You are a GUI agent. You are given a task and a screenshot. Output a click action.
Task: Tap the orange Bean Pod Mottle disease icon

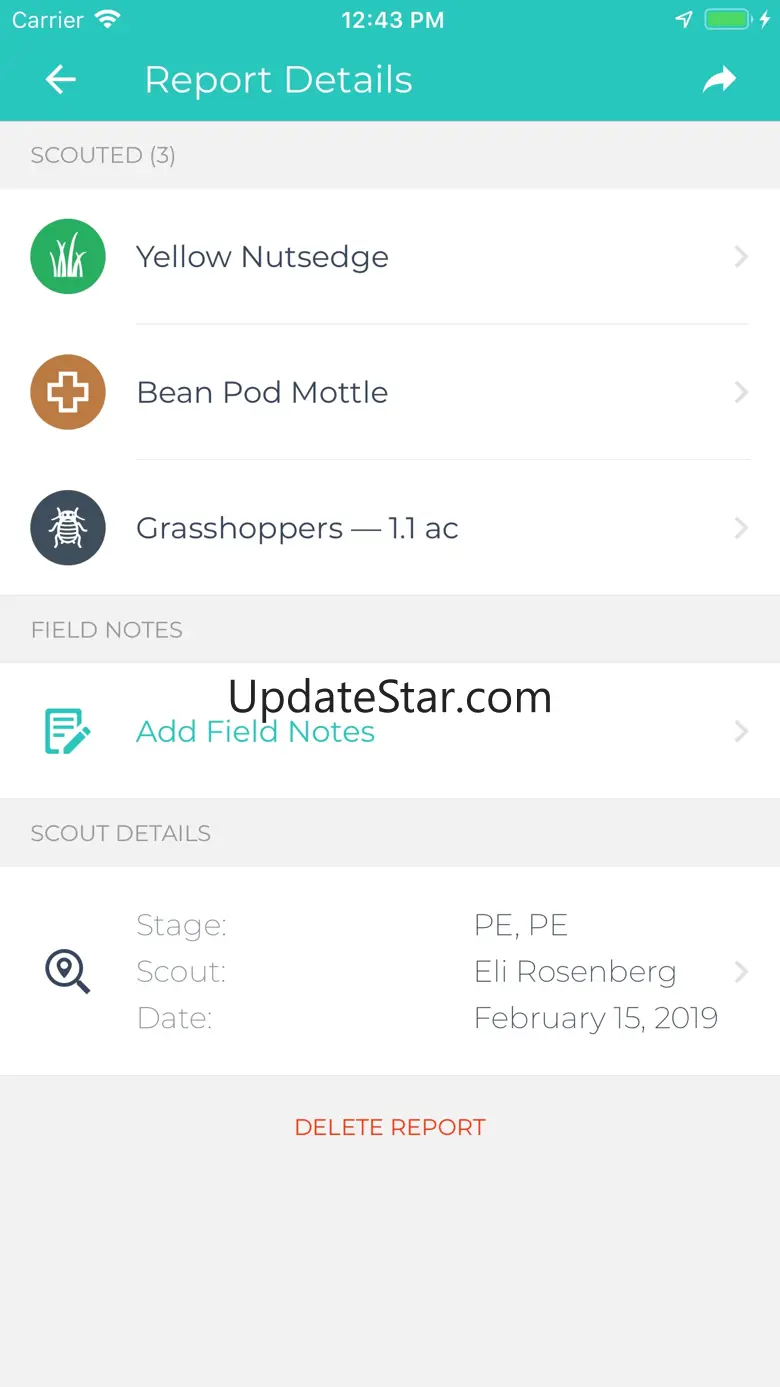pyautogui.click(x=68, y=392)
